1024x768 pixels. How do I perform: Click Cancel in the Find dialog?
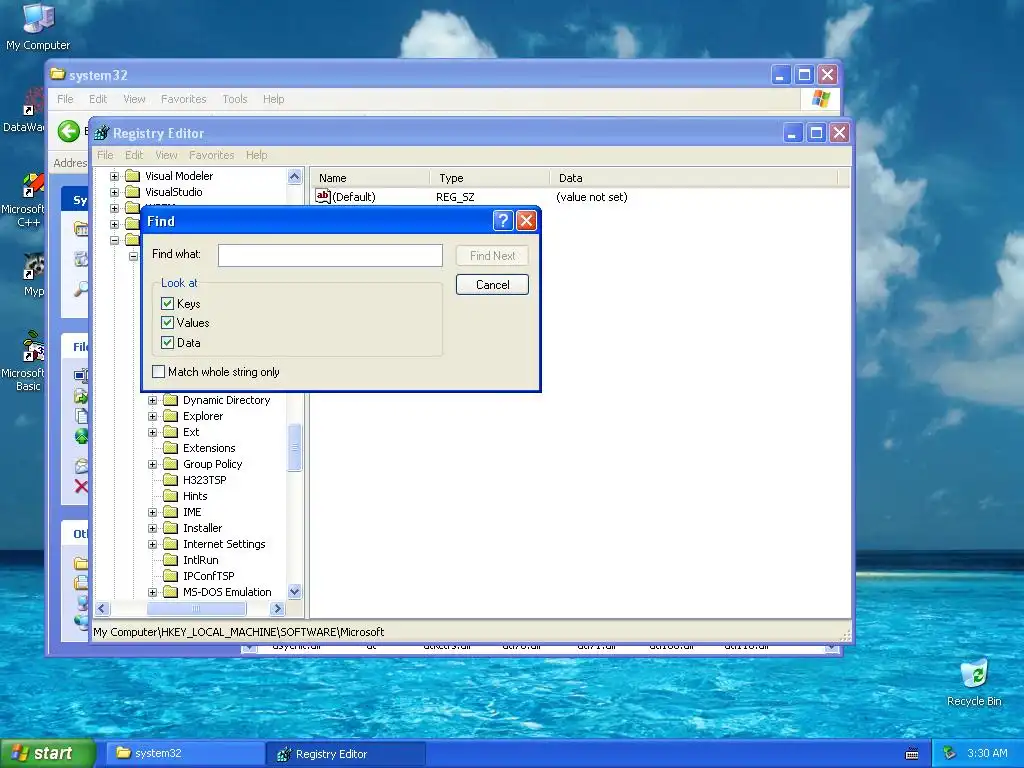pos(492,284)
